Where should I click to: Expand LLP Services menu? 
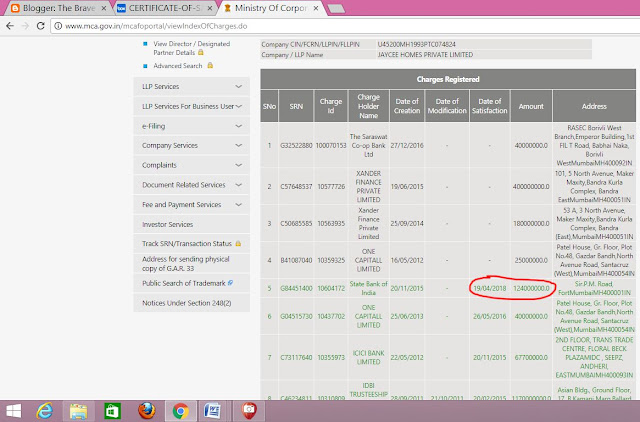(x=191, y=87)
